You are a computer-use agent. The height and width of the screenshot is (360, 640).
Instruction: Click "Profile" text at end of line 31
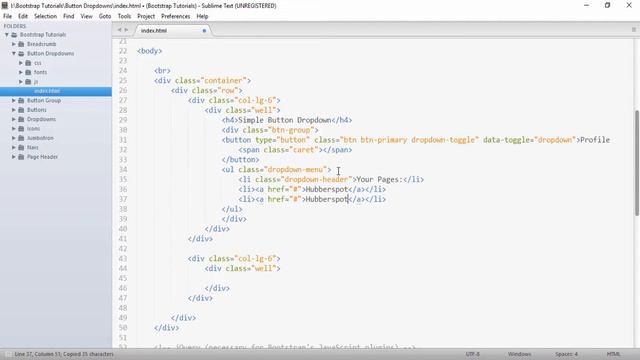point(595,140)
